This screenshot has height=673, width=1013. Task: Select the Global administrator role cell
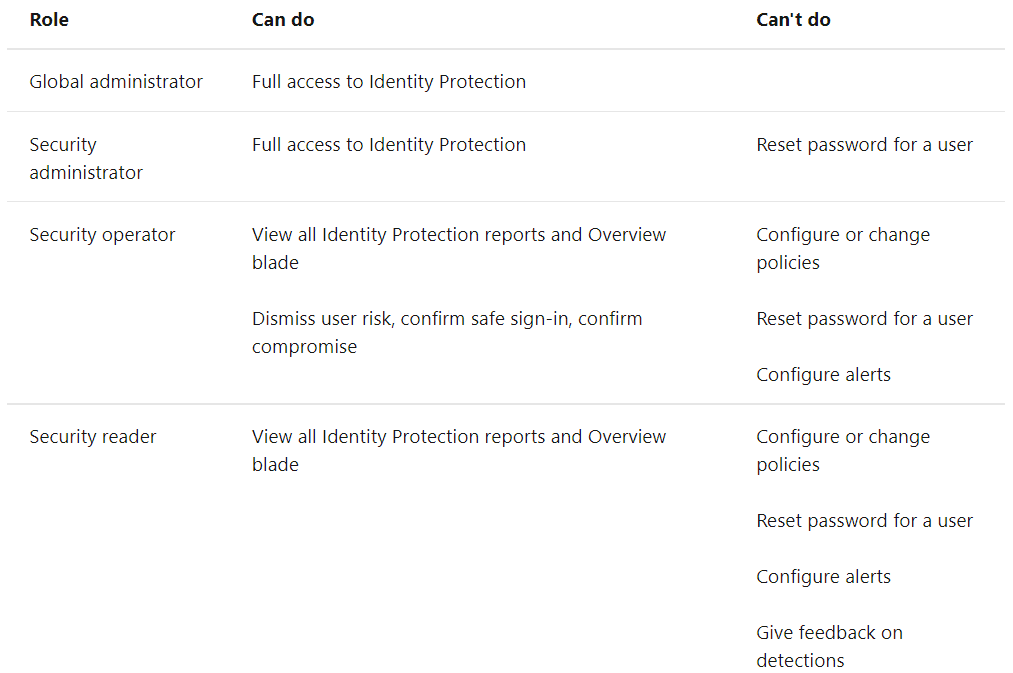coord(116,82)
